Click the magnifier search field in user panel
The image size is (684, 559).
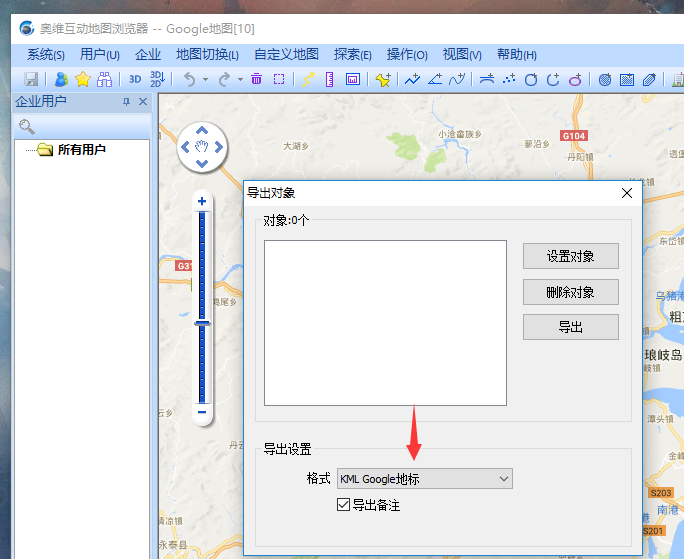[x=82, y=127]
